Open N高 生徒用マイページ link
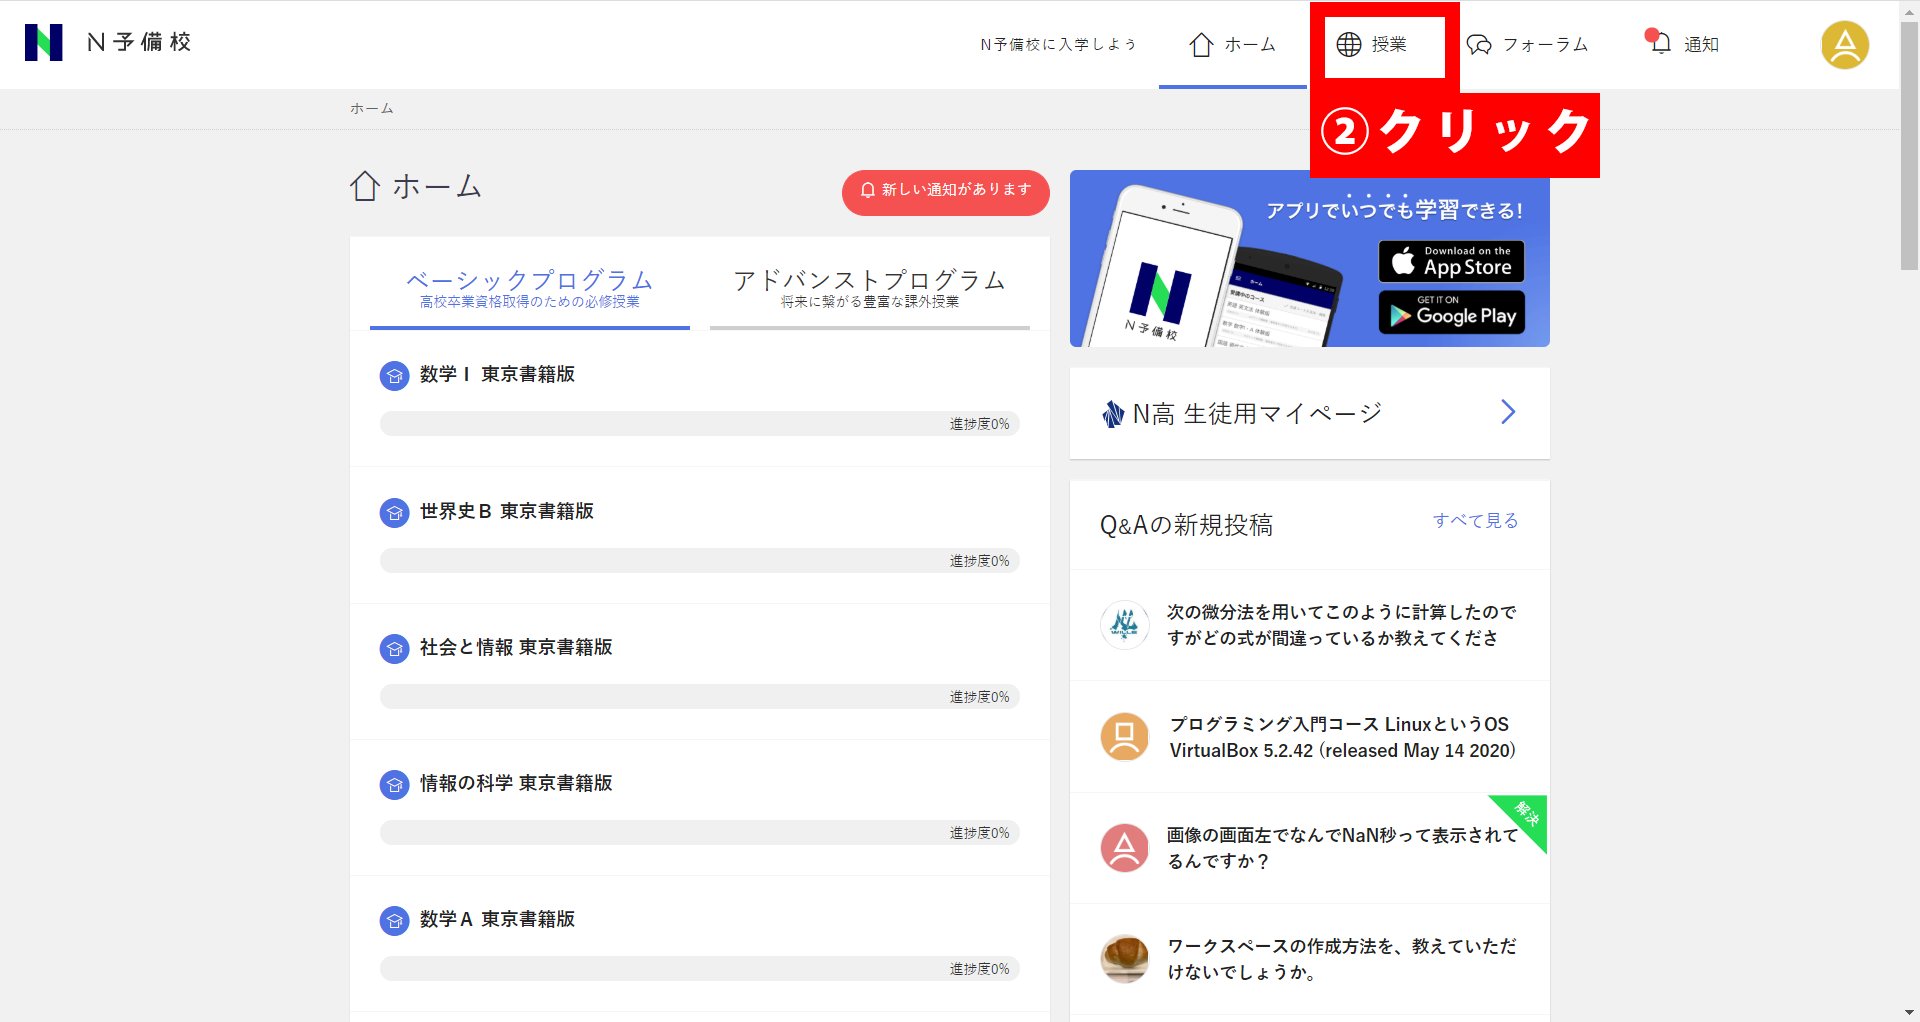Viewport: 1920px width, 1022px height. [1310, 413]
